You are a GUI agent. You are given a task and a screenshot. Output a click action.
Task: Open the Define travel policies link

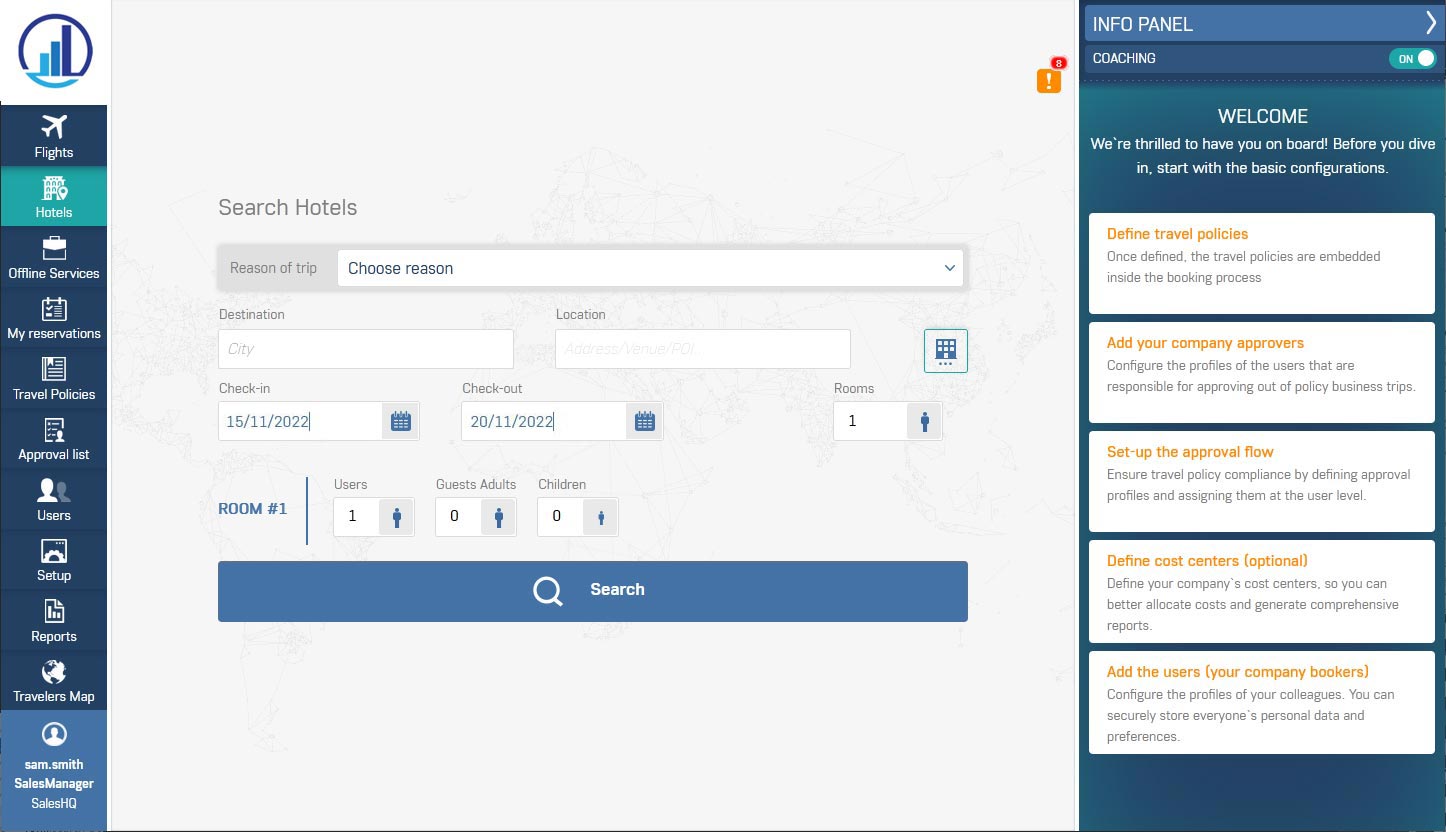(1177, 234)
